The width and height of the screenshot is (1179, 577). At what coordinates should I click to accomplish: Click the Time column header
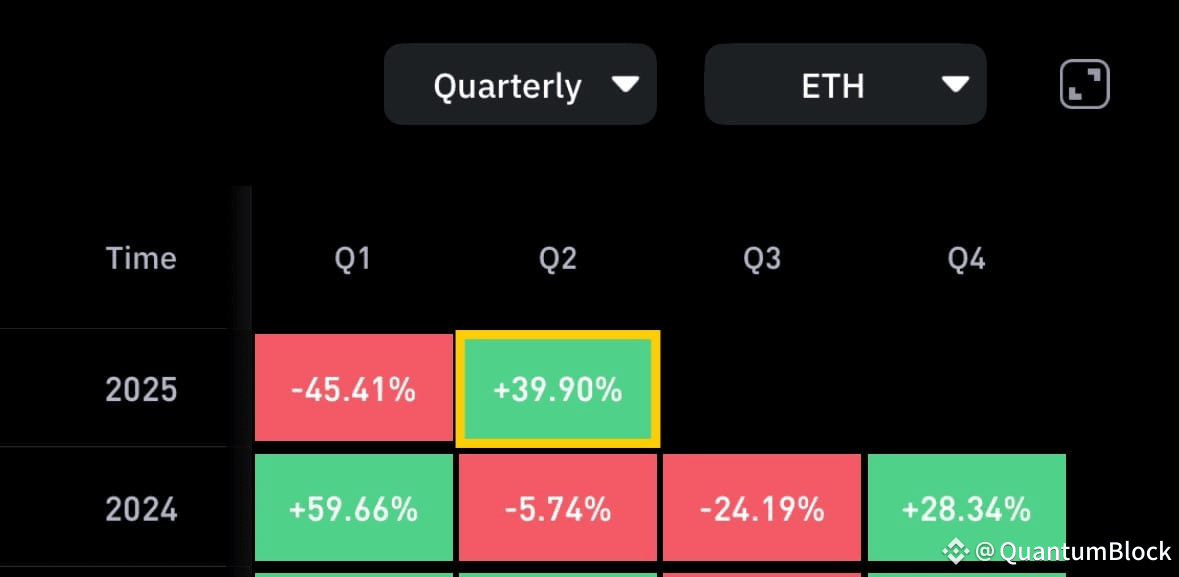pos(141,259)
